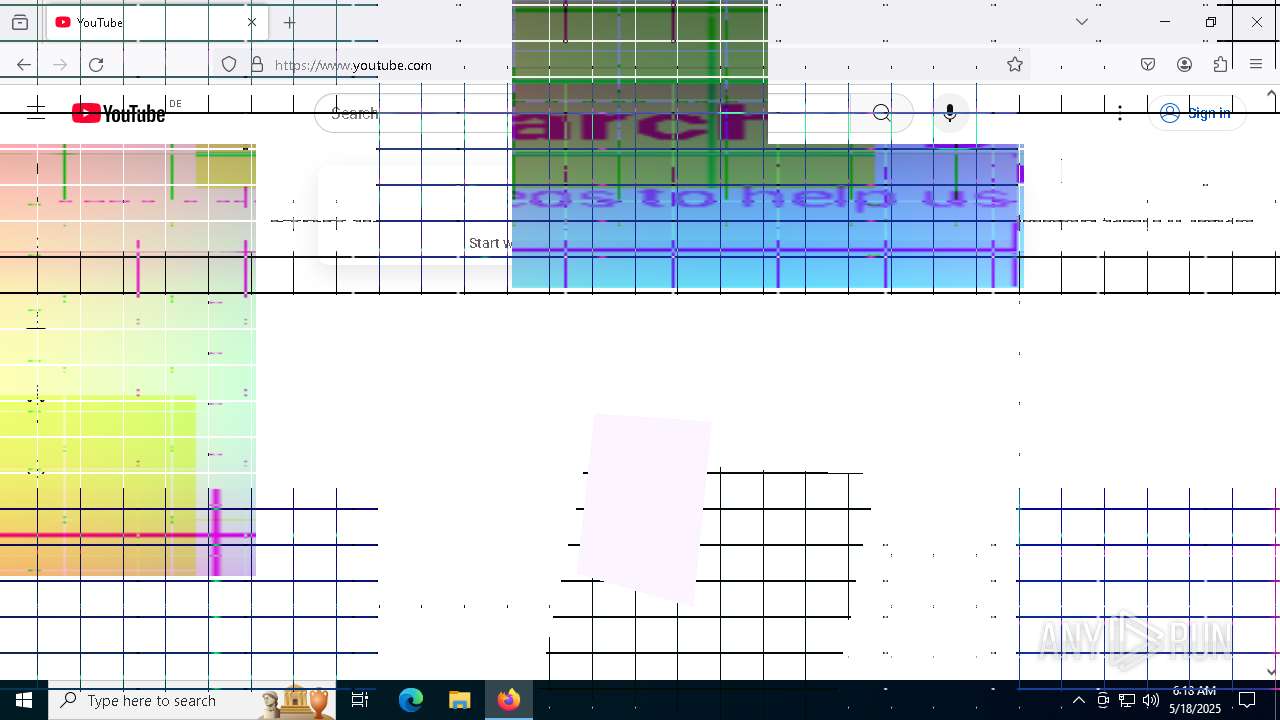
Task: Open the YouTube hamburger guide menu
Action: (x=36, y=113)
